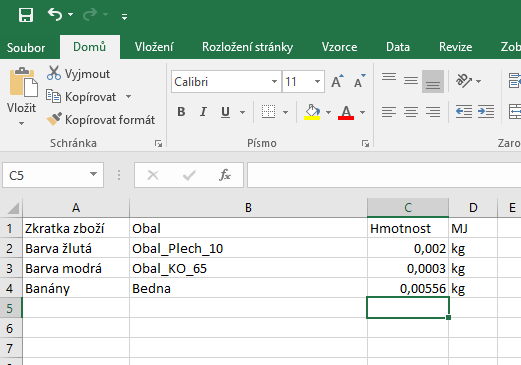Click Increase Indent icon
Screen dimensions: 521x365
pyautogui.click(x=486, y=112)
